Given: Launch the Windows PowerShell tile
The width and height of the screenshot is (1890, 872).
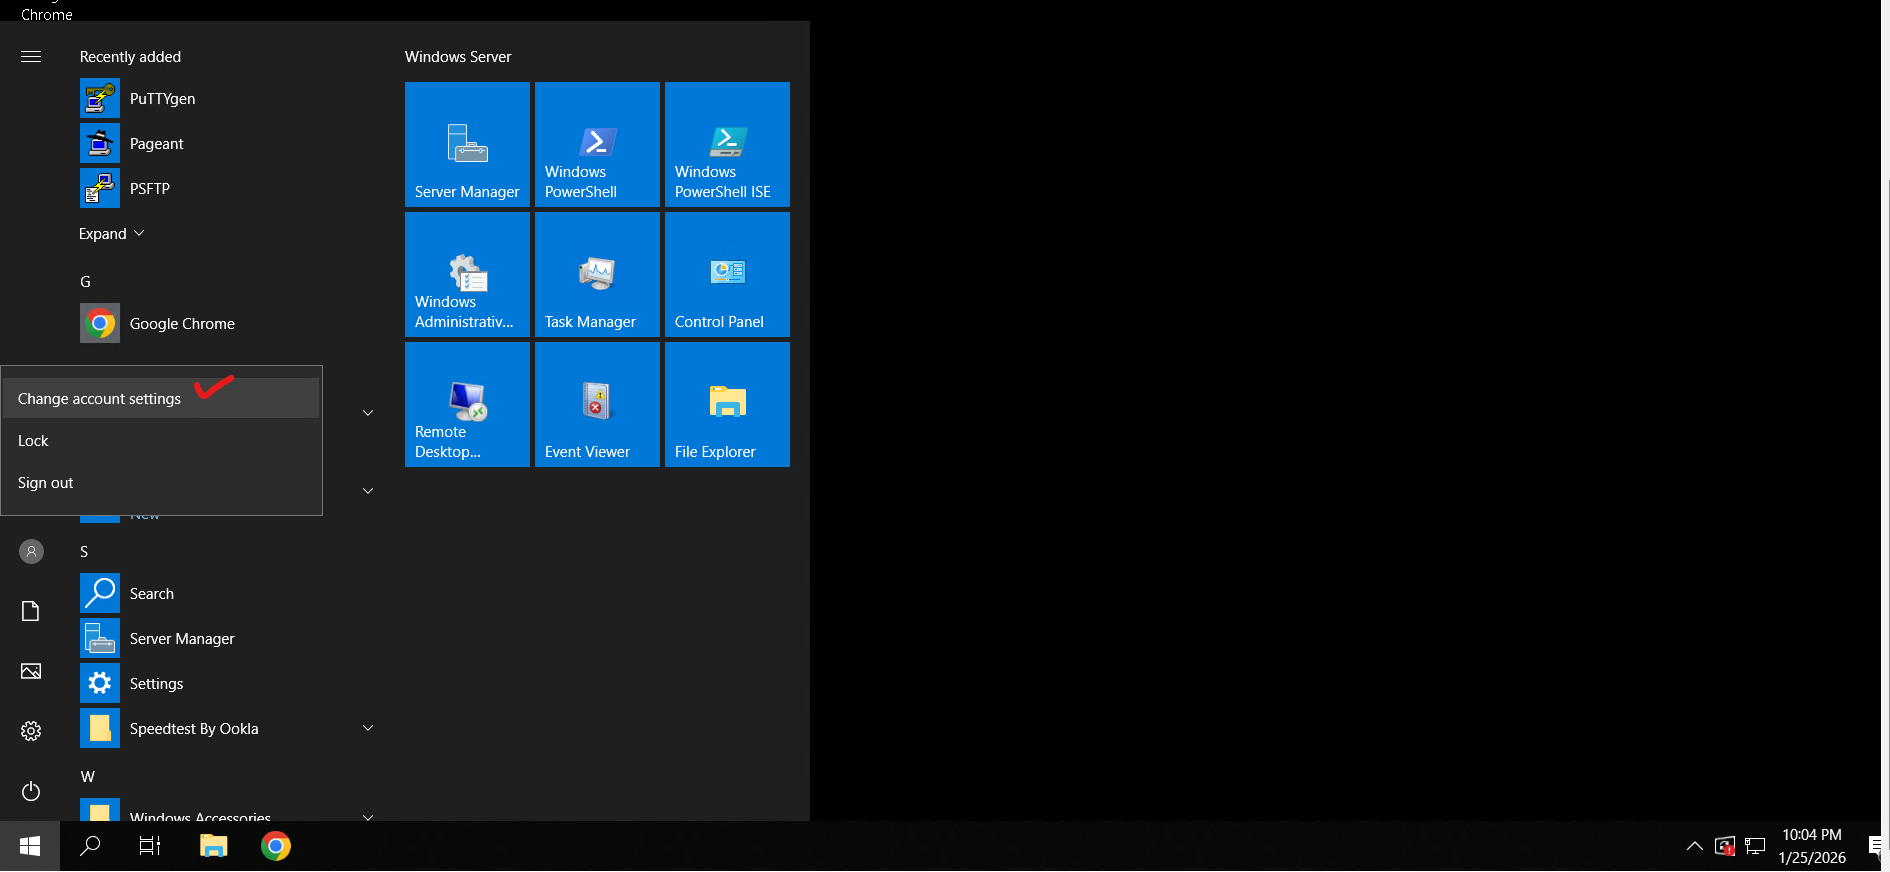Looking at the screenshot, I should pos(597,144).
